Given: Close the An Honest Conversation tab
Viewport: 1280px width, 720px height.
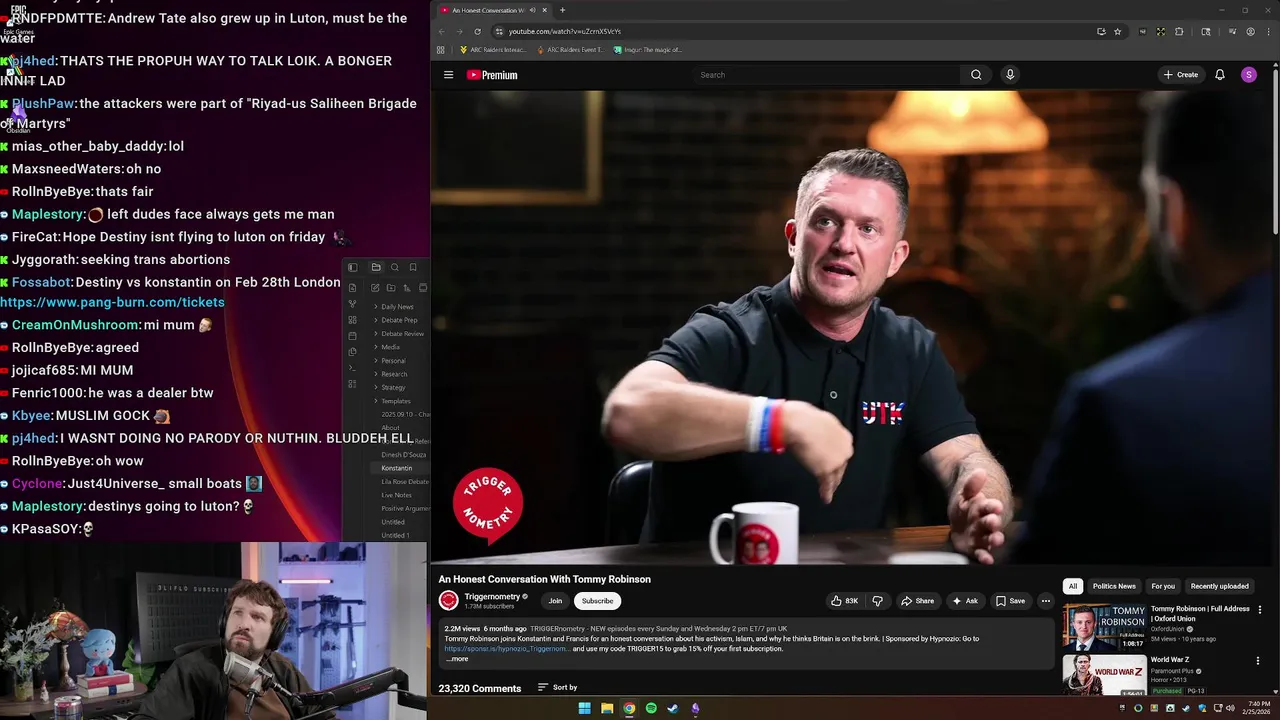Looking at the screenshot, I should pyautogui.click(x=544, y=10).
